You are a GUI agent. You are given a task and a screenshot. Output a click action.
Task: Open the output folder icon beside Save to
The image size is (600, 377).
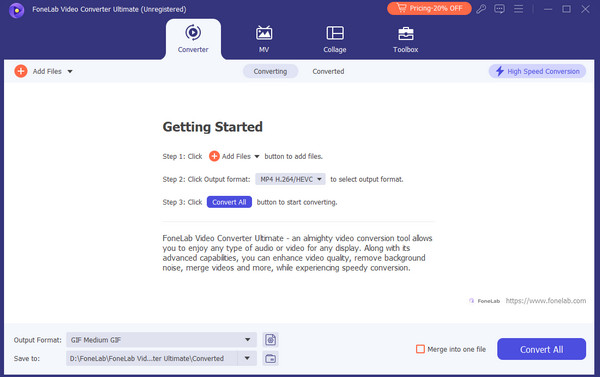(x=271, y=359)
